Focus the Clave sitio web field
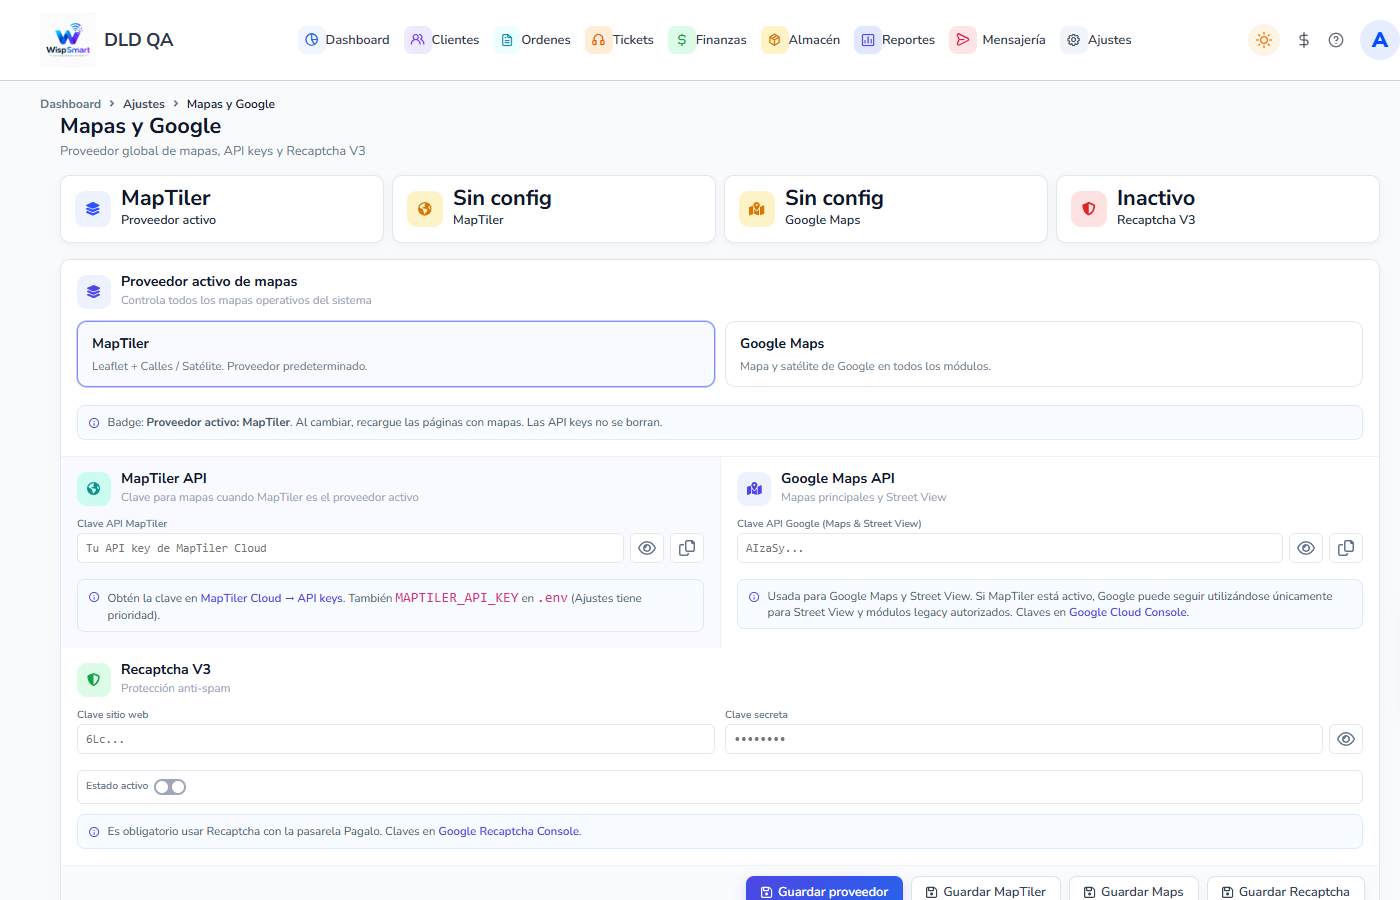The width and height of the screenshot is (1400, 900). (396, 739)
